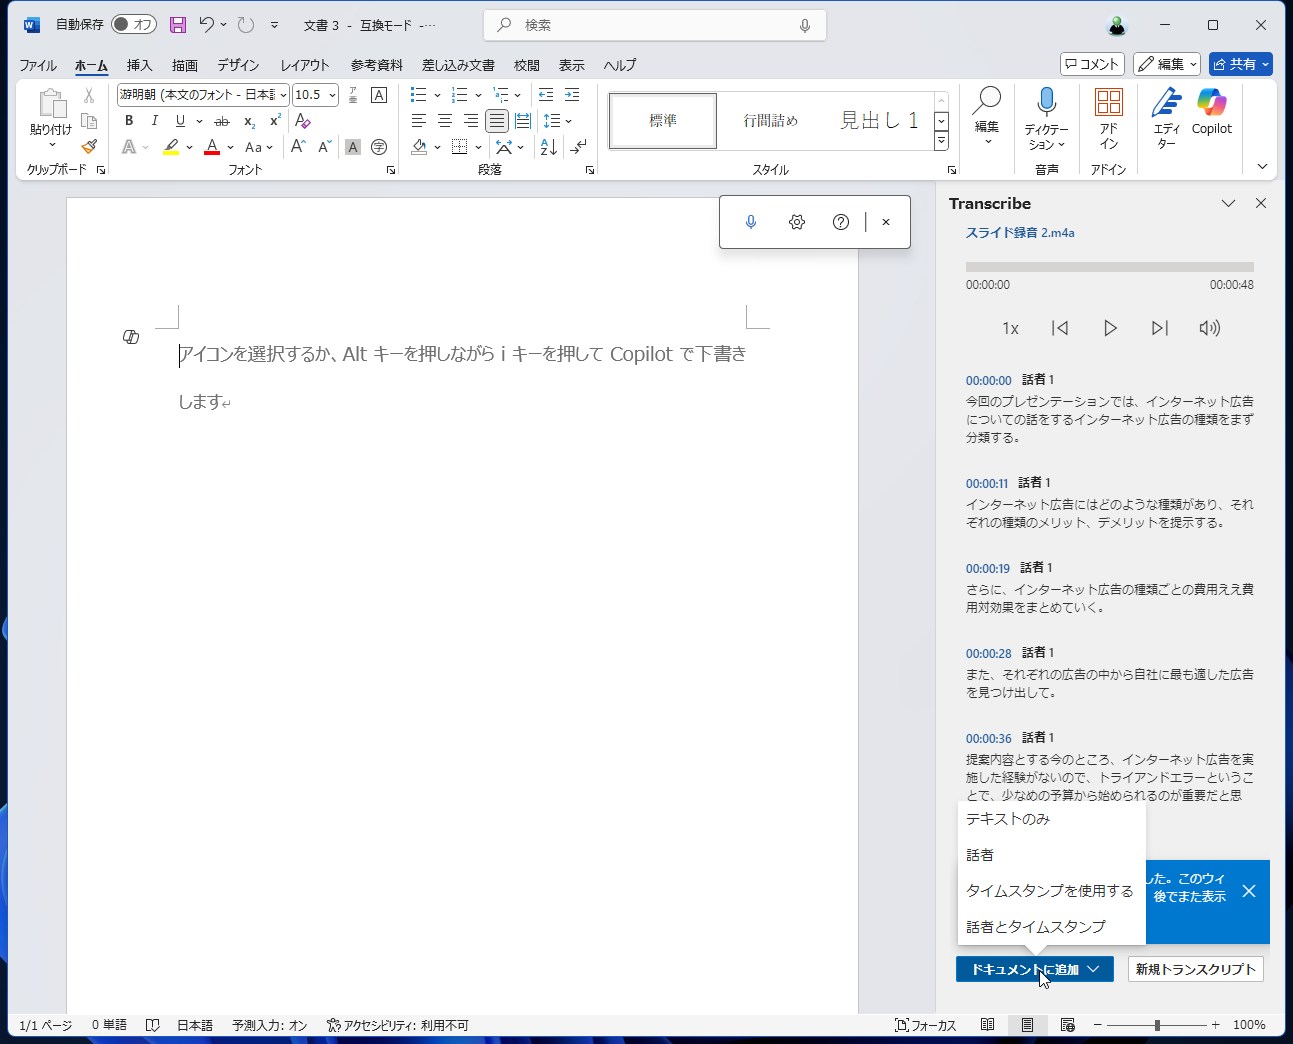
Task: Click the Share button
Action: point(1240,64)
